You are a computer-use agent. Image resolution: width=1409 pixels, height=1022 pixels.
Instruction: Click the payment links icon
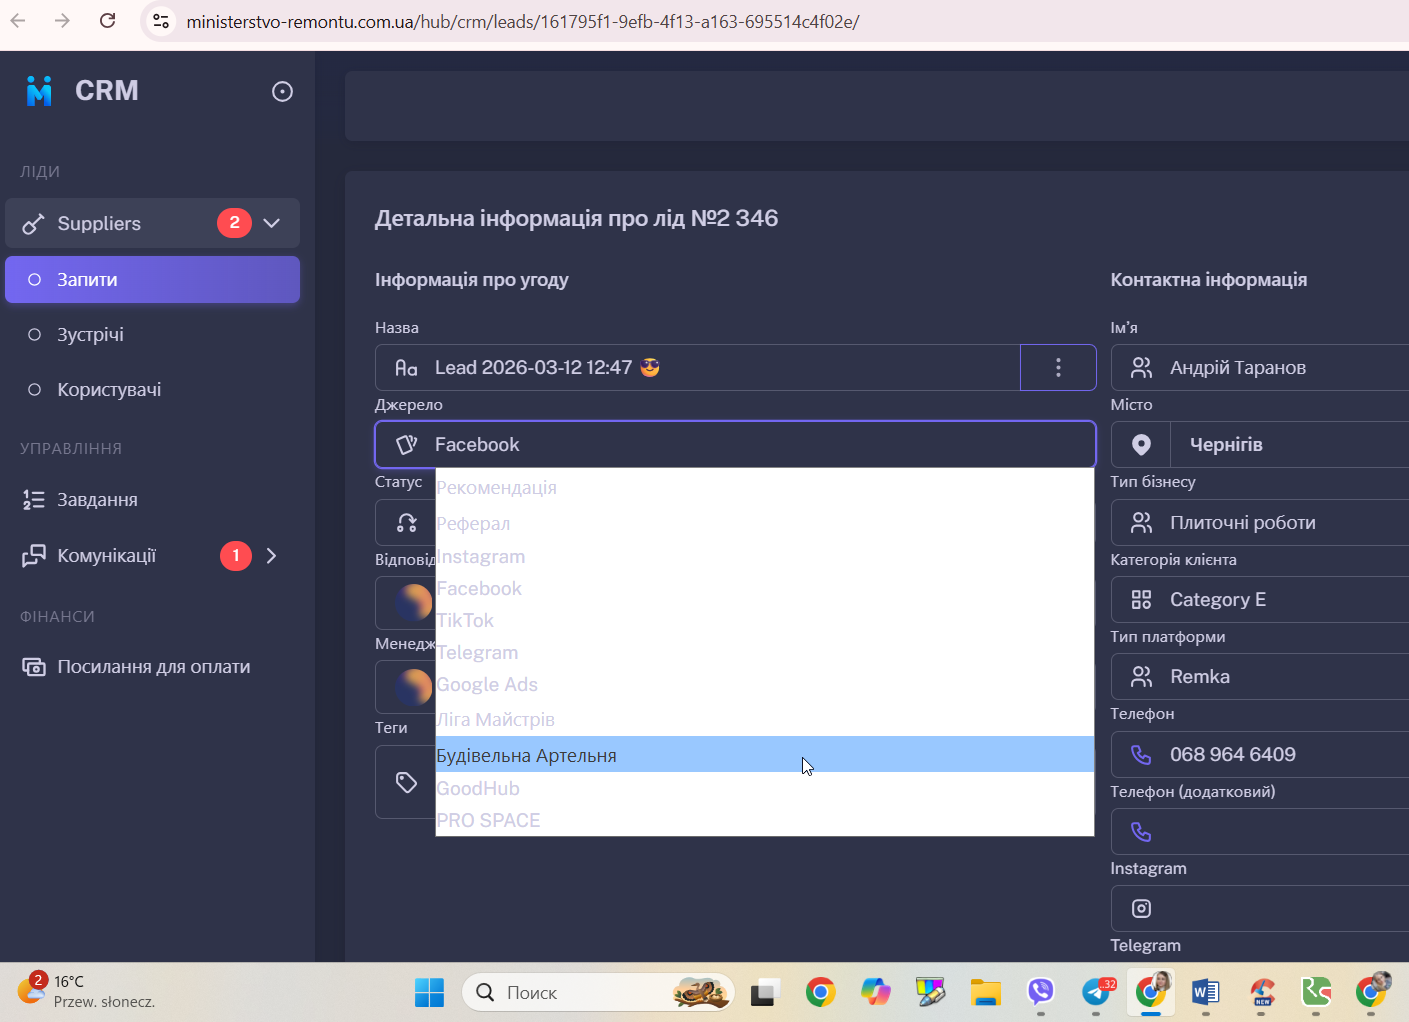point(34,666)
